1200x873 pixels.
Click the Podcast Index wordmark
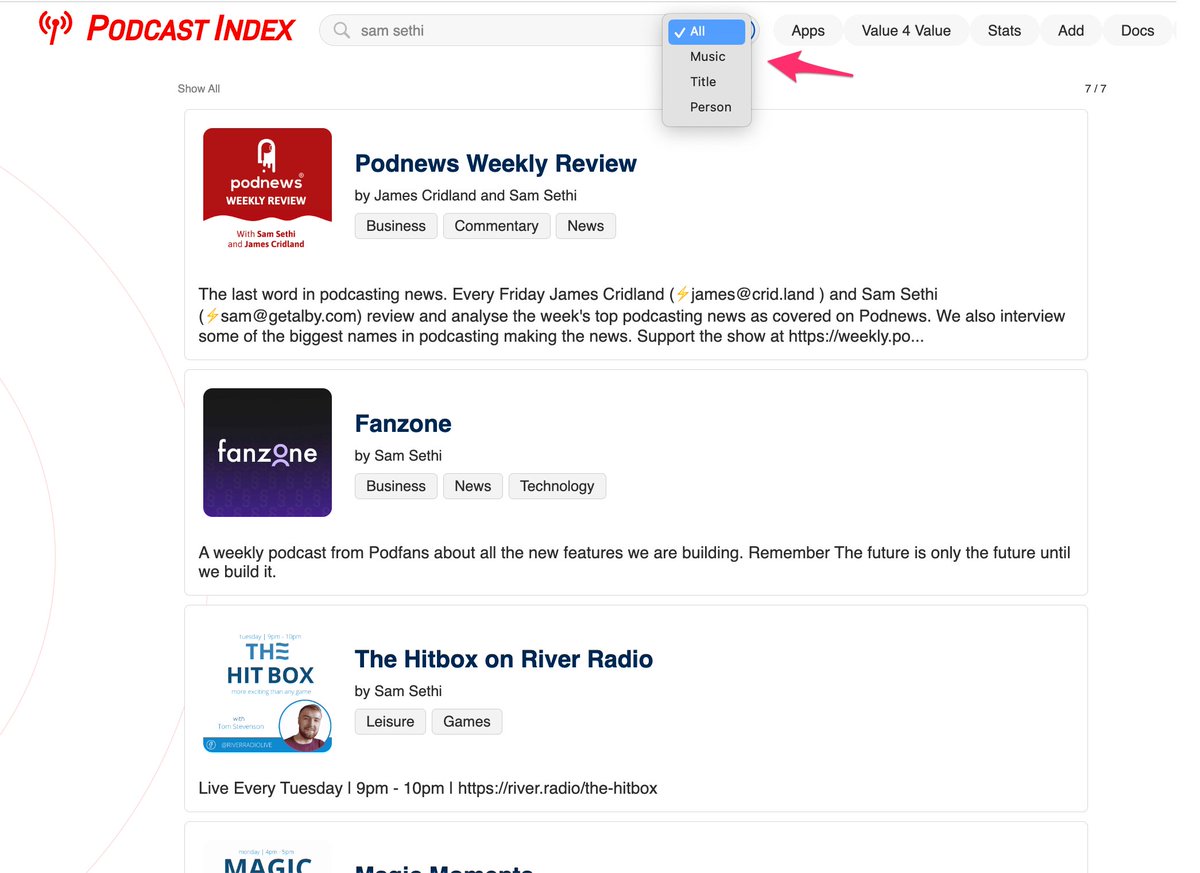point(191,29)
